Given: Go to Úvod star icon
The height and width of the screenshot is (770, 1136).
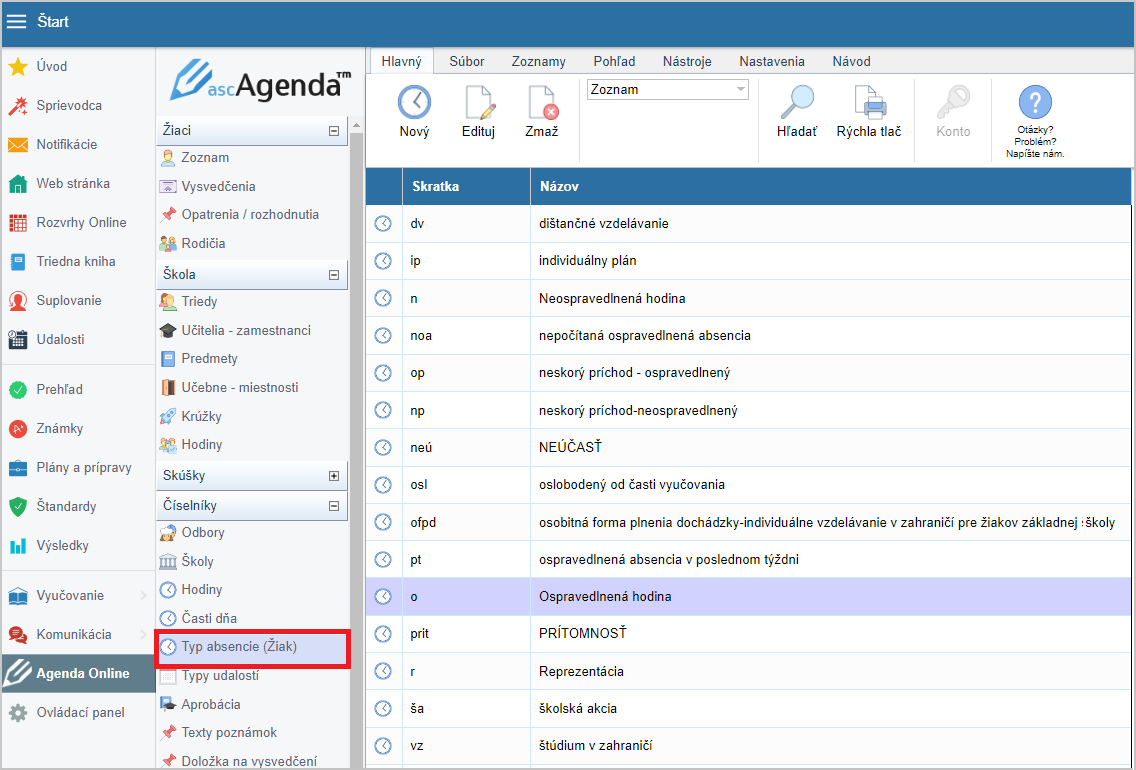Looking at the screenshot, I should (x=18, y=67).
